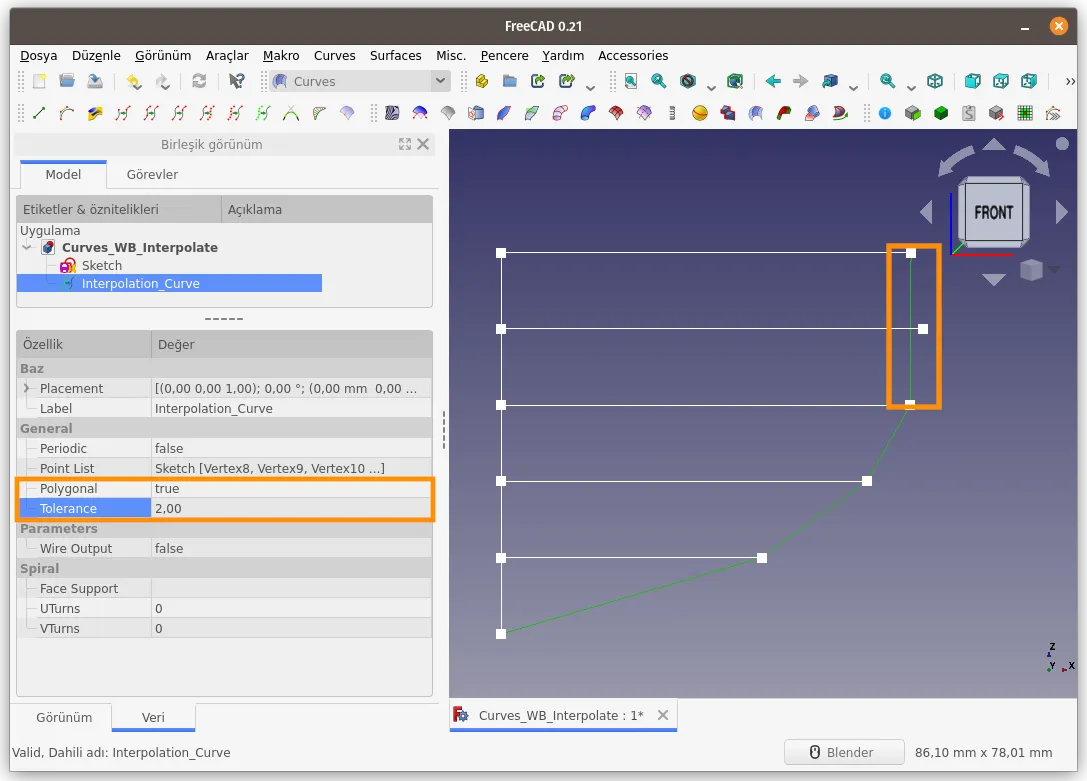Activate the What's This help cursor

(236, 81)
